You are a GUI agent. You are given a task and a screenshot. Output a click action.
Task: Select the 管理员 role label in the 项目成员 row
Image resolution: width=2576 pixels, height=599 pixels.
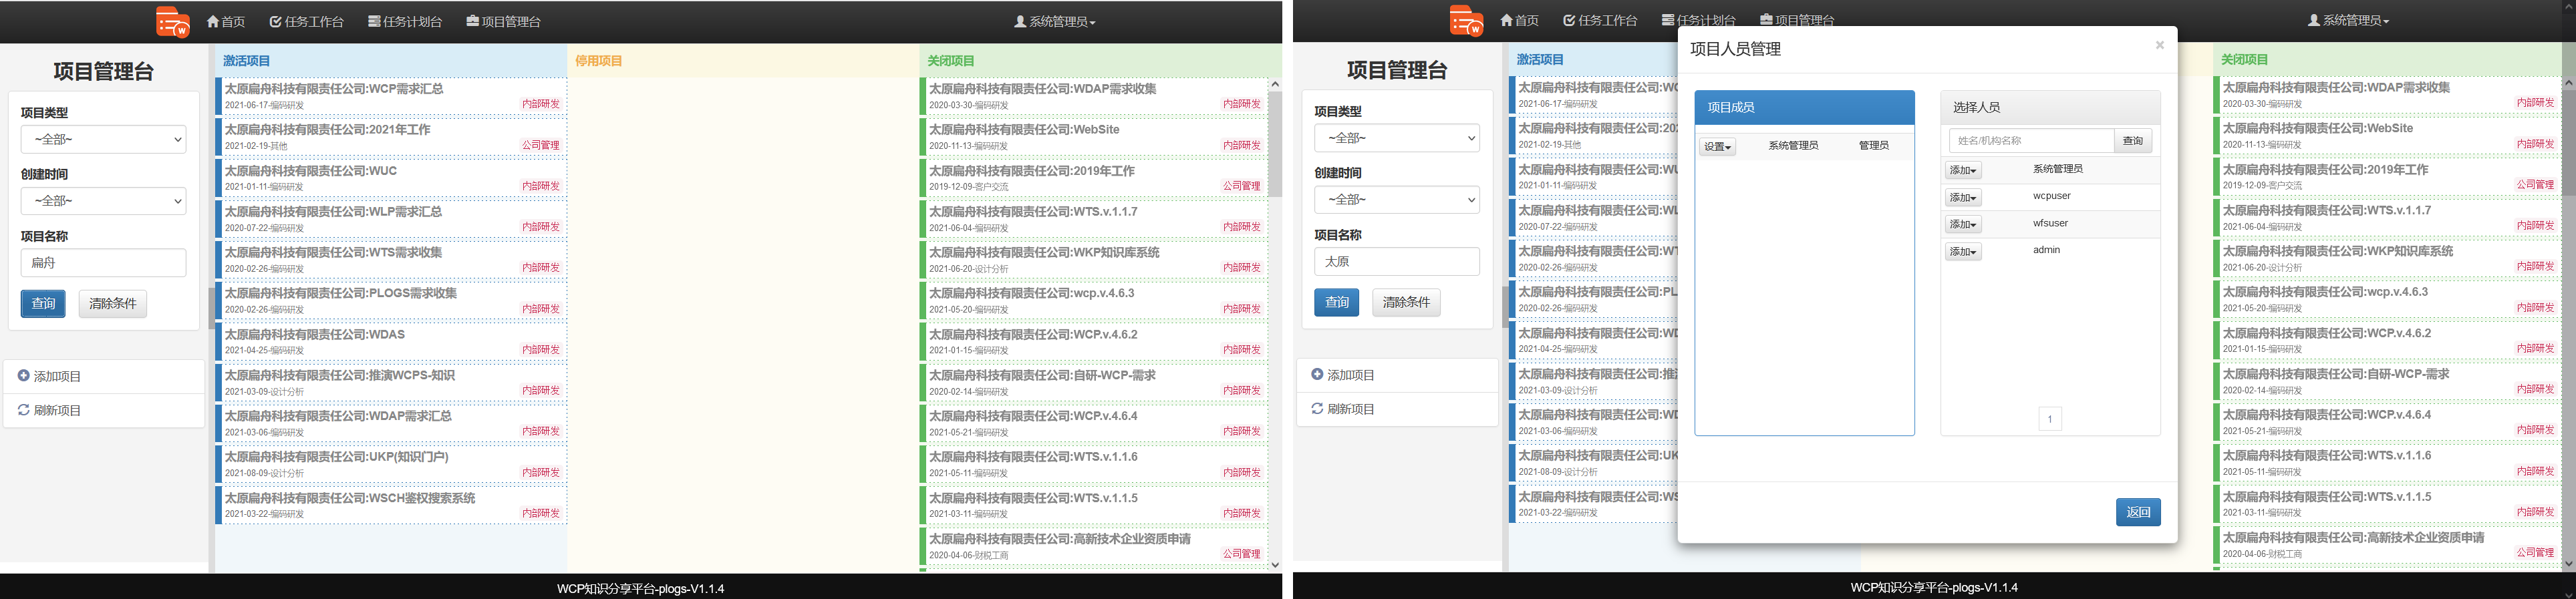pyautogui.click(x=1874, y=146)
